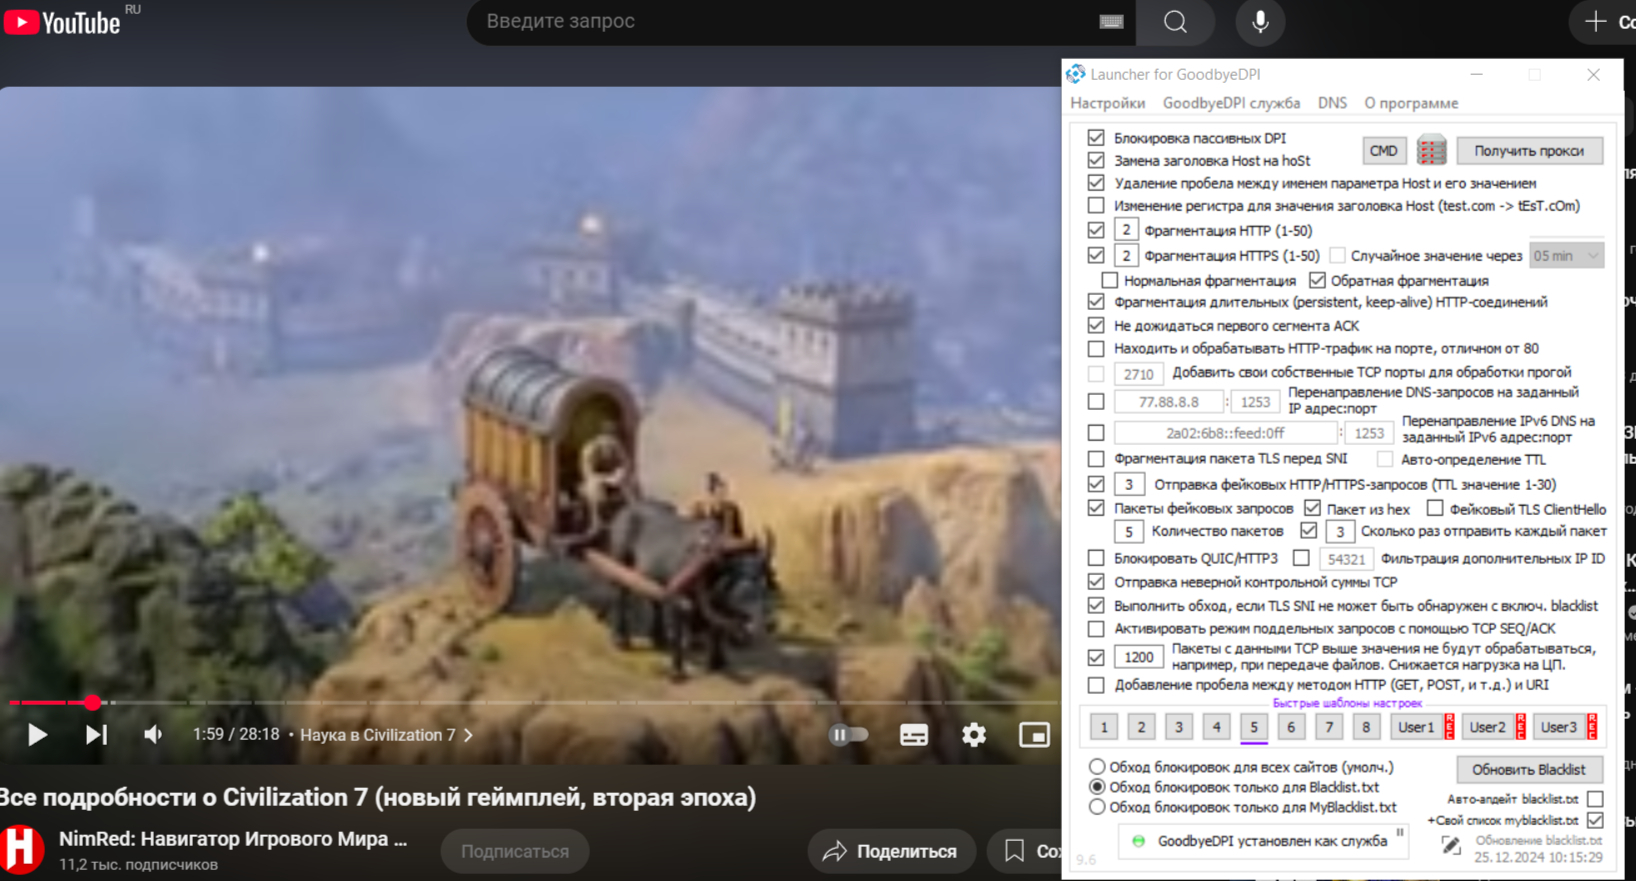Toggle the 'Фрагментация HTTP (1-50)' checkbox
This screenshot has width=1636, height=881.
click(1096, 230)
